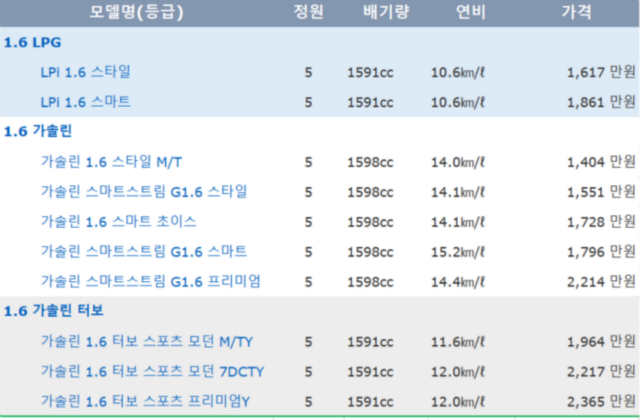Click the 정원 column header
The height and width of the screenshot is (420, 640).
pyautogui.click(x=309, y=12)
